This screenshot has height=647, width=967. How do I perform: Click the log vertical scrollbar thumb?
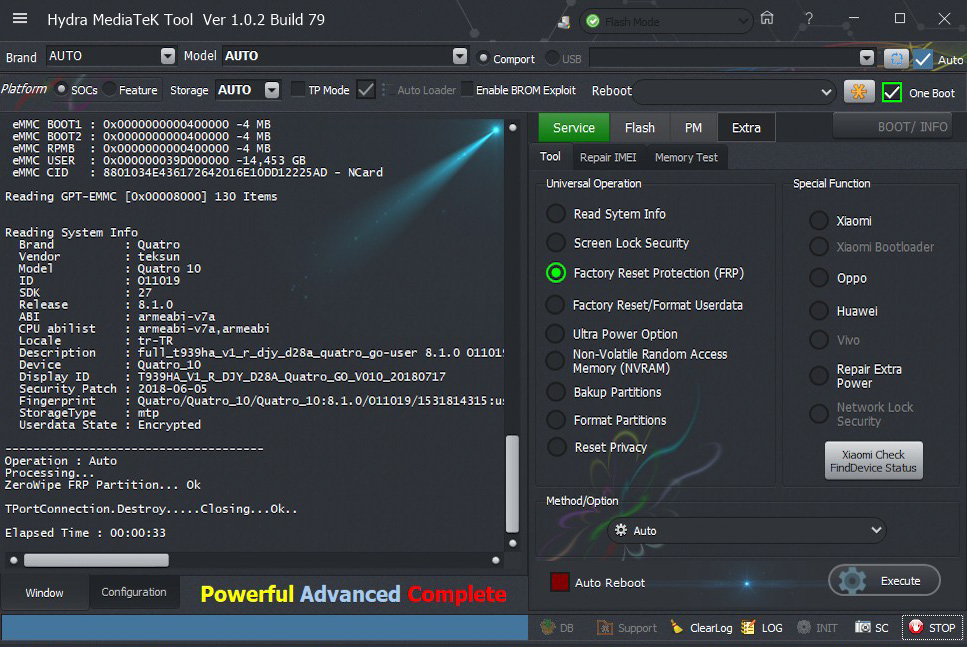(x=512, y=483)
